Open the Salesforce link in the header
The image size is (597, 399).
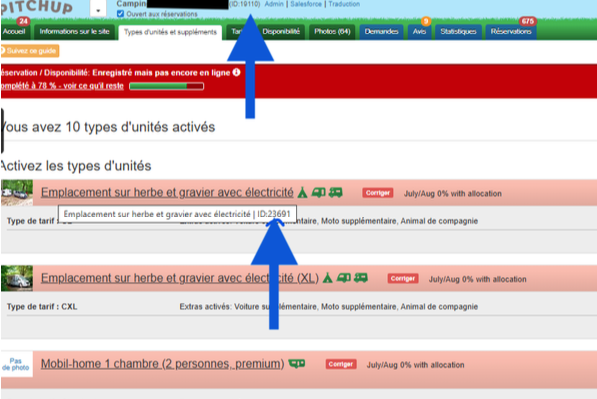(306, 4)
